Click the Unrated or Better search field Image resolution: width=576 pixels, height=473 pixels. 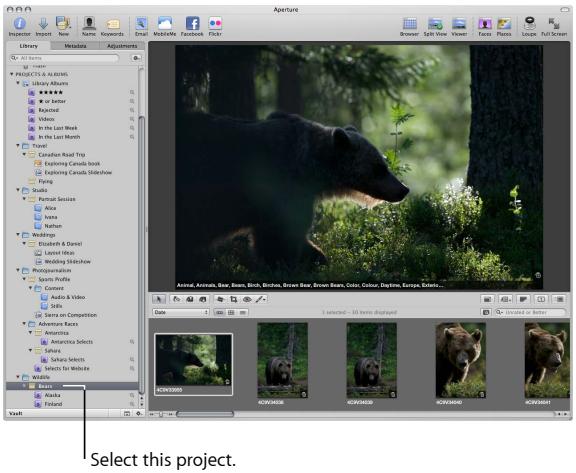point(530,312)
